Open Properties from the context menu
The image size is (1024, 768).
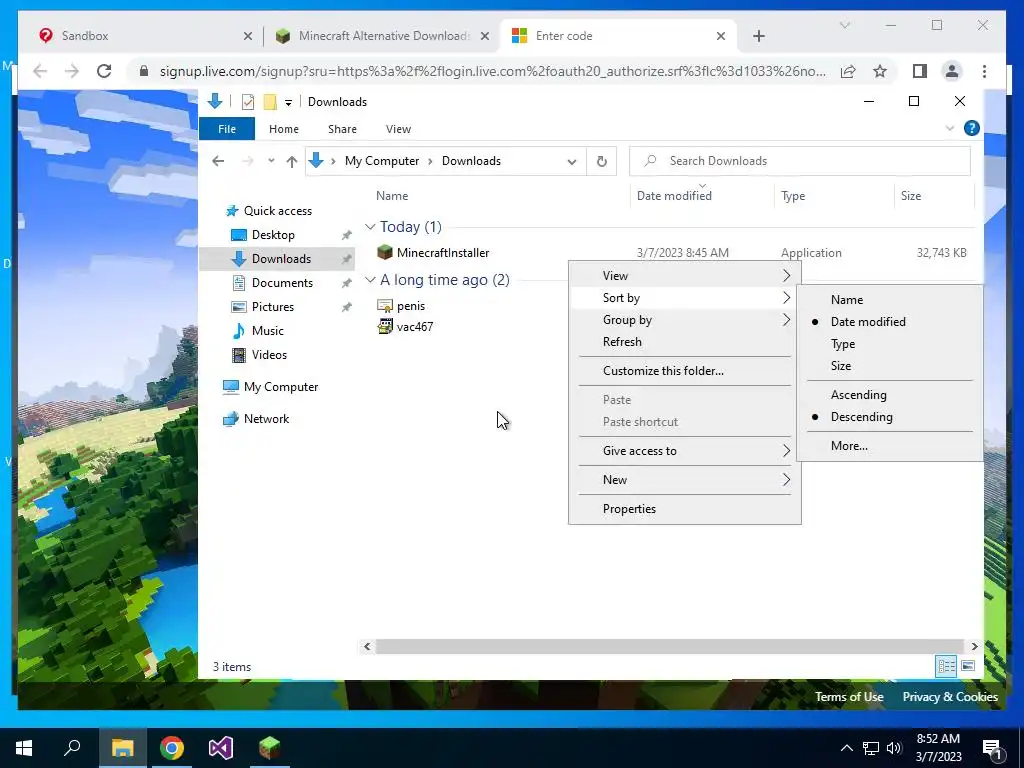(x=684, y=509)
